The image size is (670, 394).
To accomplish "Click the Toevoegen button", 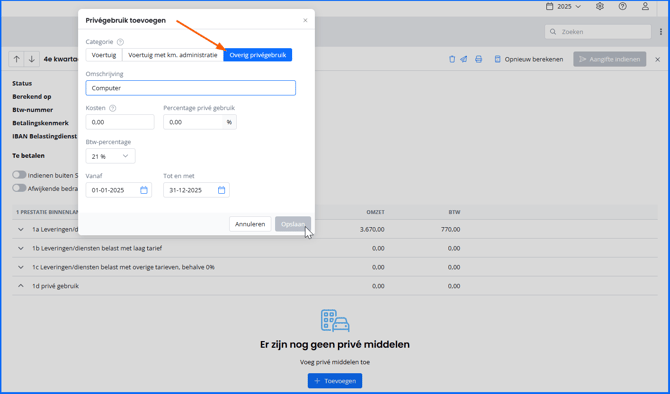I will [335, 381].
